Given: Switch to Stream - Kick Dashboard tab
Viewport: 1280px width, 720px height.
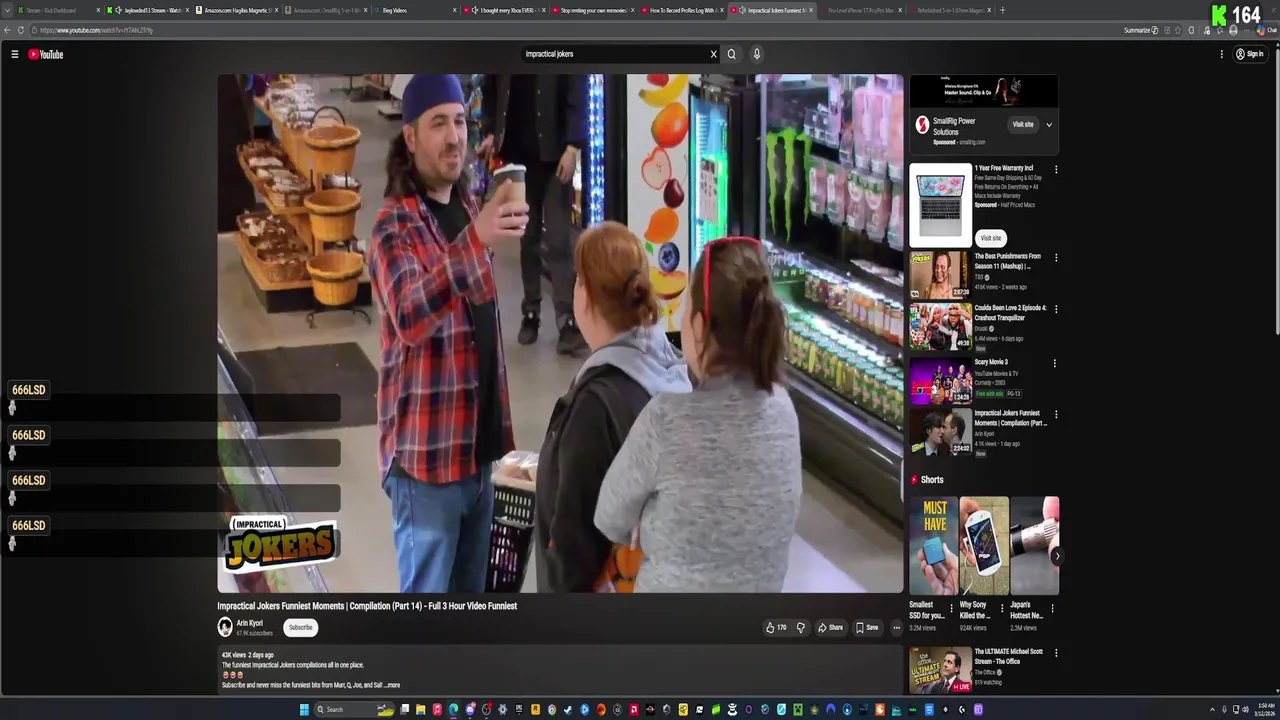Looking at the screenshot, I should 58,10.
